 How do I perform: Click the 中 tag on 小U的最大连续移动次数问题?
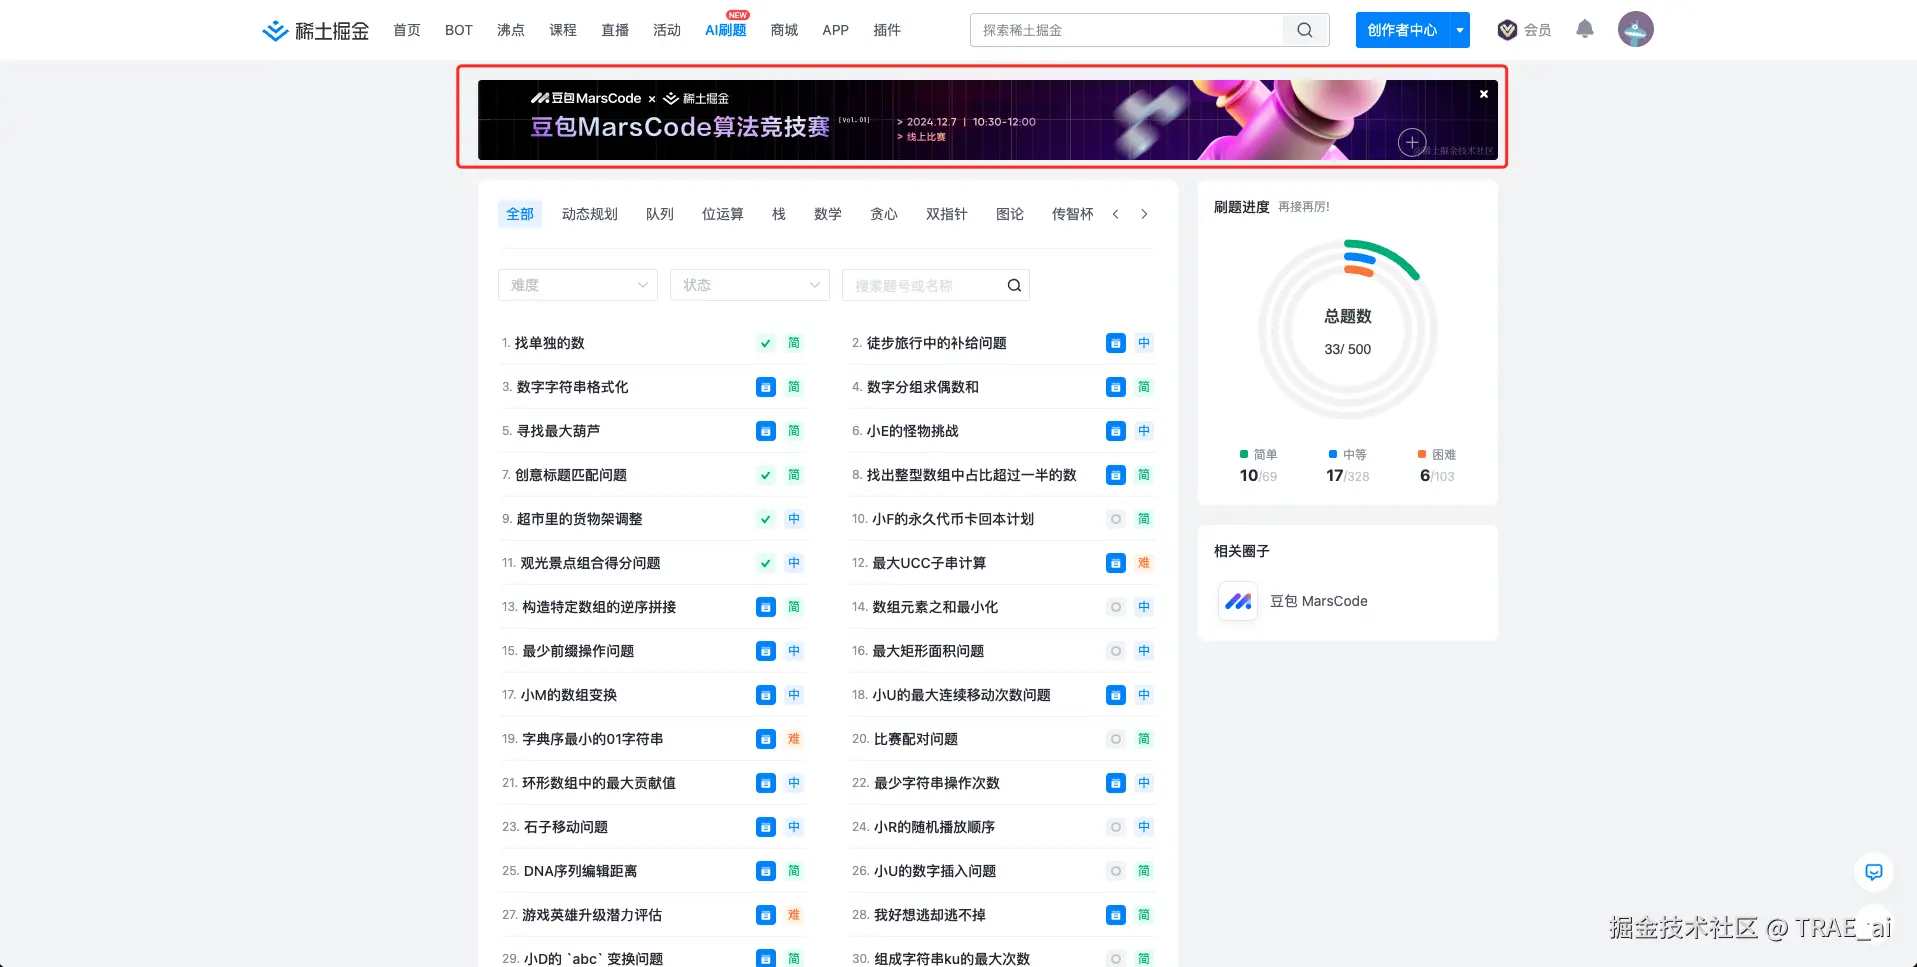pos(1144,695)
